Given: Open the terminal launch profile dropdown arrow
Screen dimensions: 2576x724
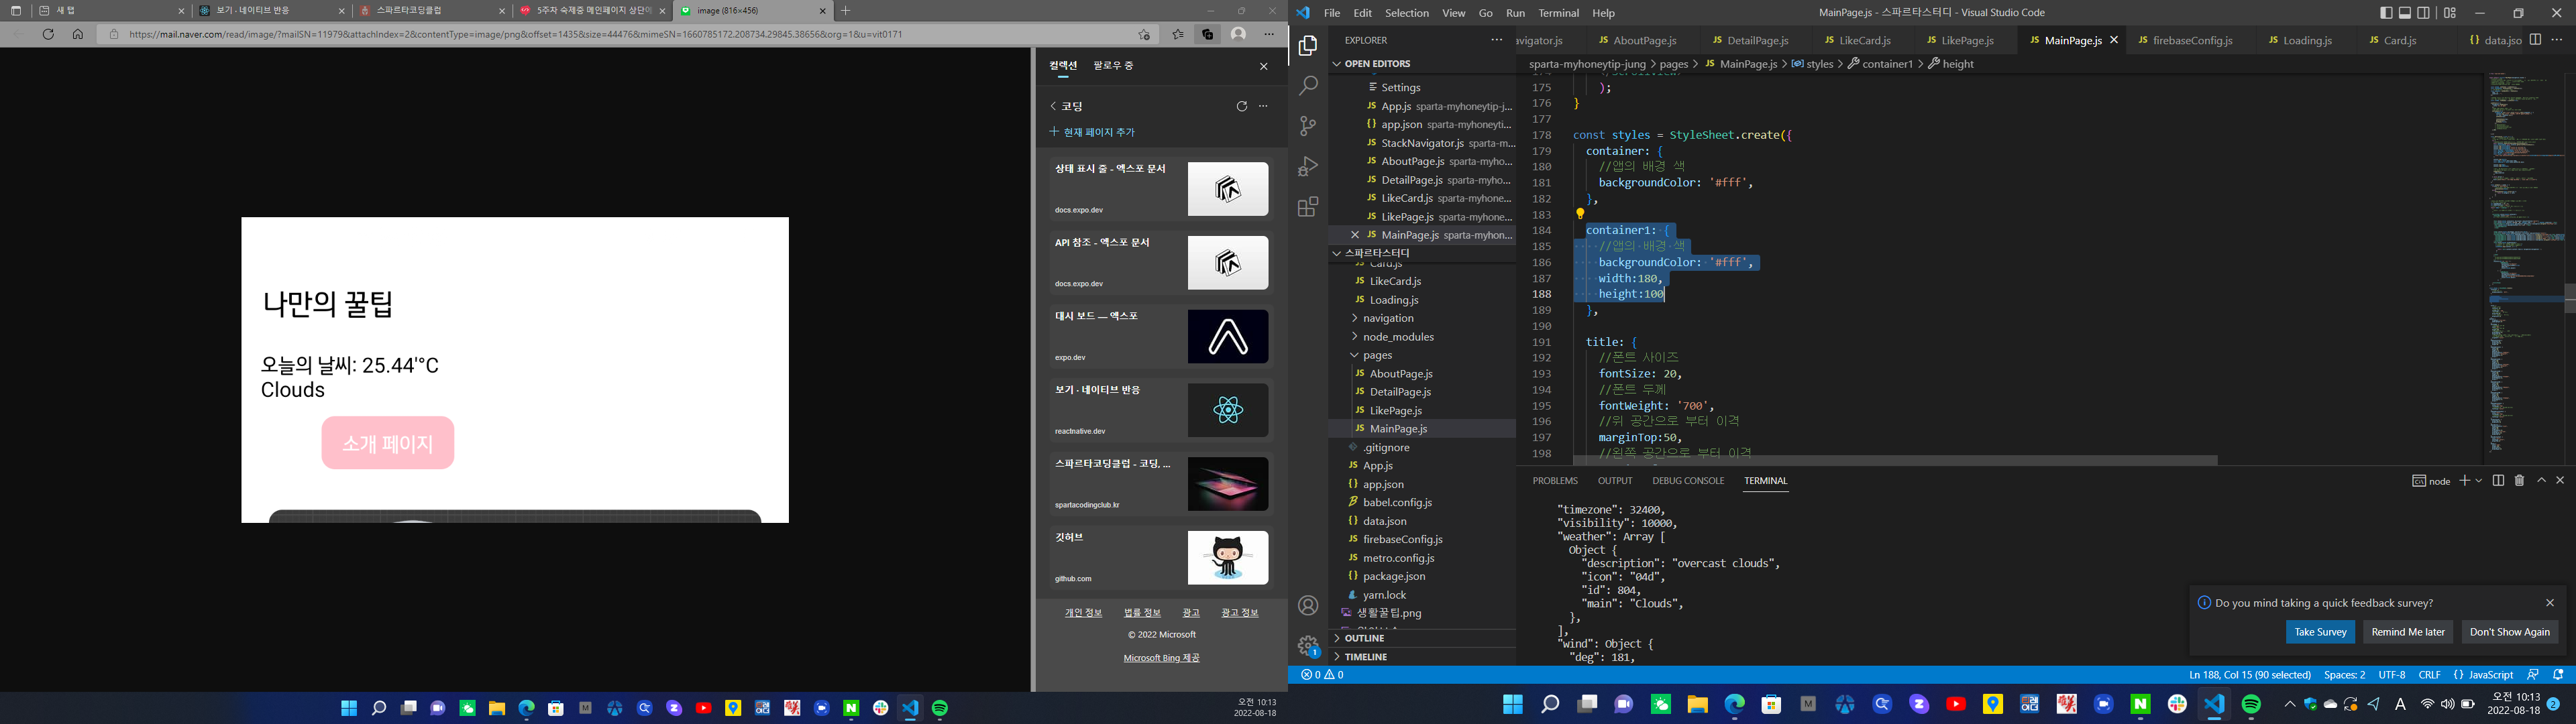Looking at the screenshot, I should pyautogui.click(x=2478, y=481).
